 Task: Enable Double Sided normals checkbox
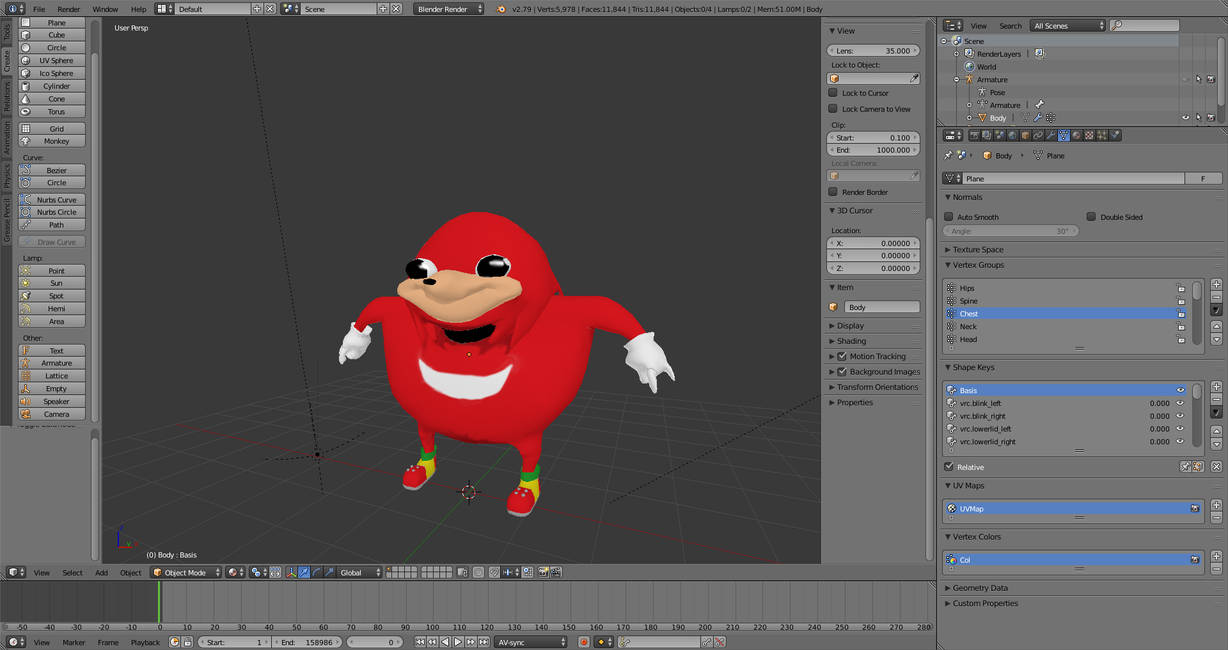[x=1091, y=217]
